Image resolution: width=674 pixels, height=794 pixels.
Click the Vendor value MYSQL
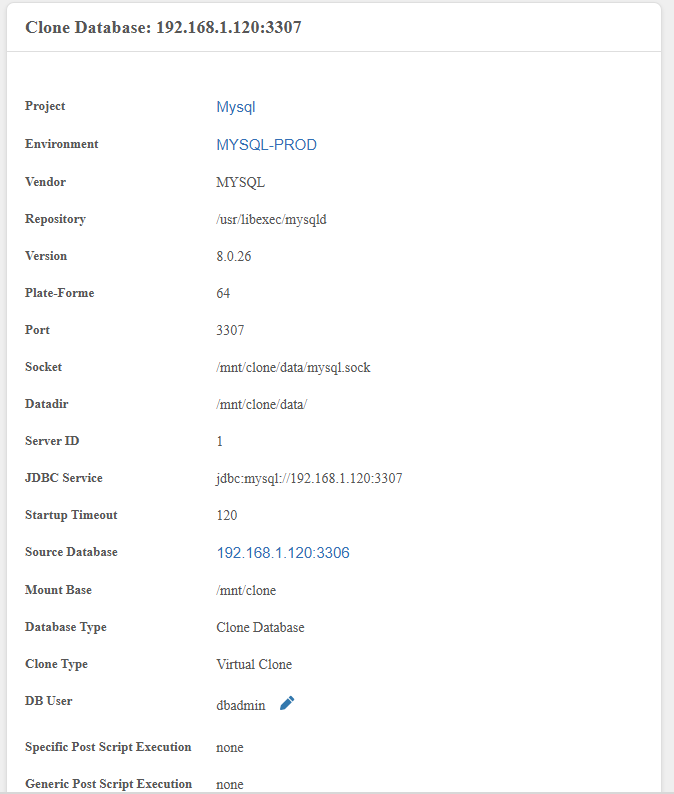pos(240,183)
